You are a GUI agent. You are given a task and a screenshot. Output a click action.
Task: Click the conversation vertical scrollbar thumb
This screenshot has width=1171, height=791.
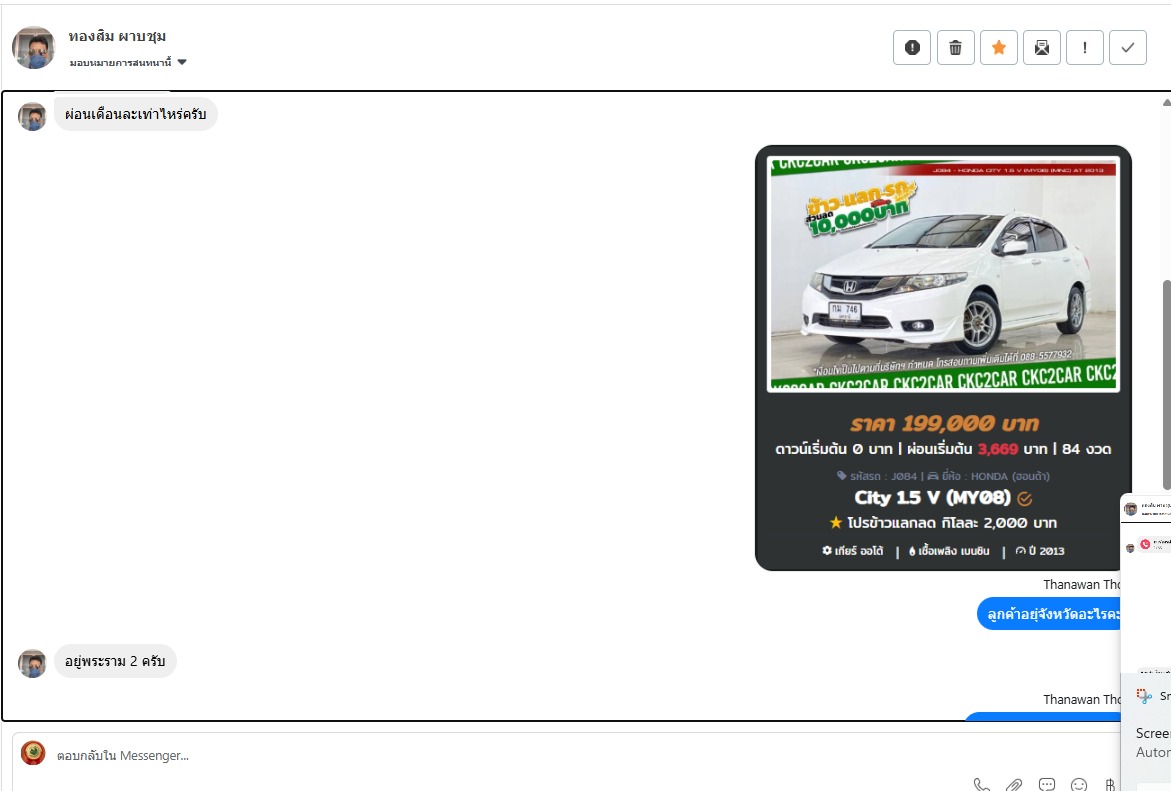[x=1167, y=385]
